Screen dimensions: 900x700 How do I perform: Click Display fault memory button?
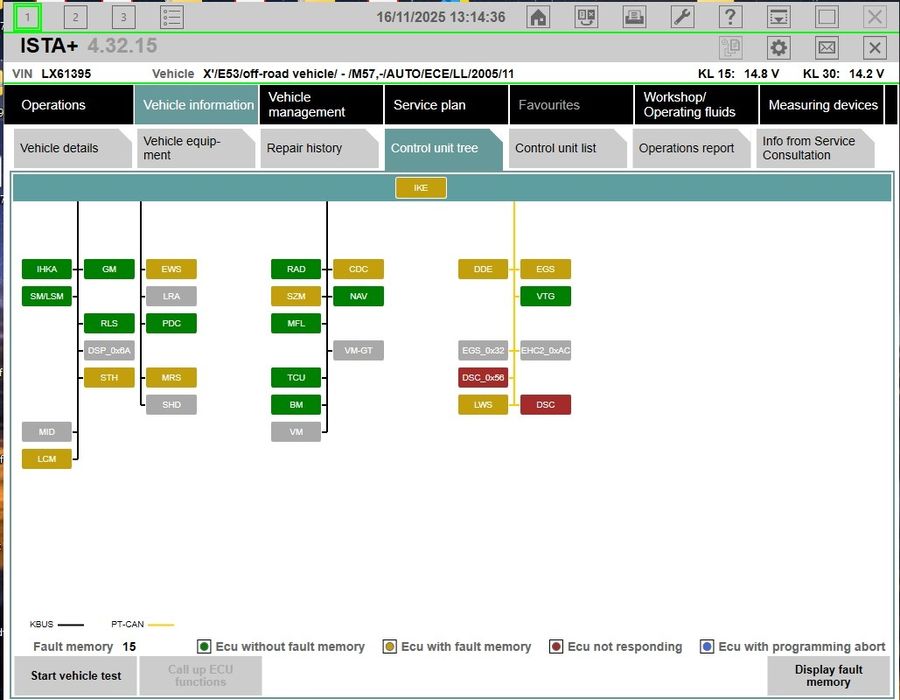(828, 675)
